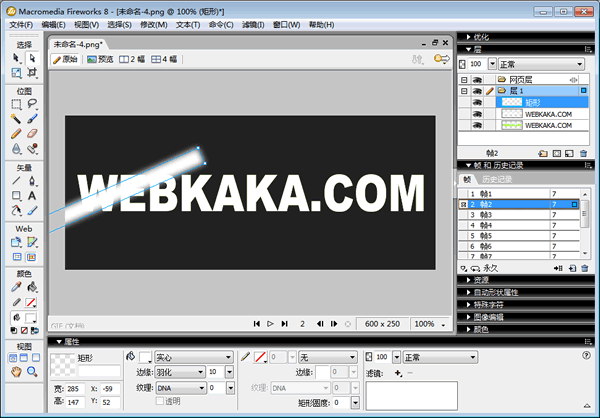Select the Lasso tool
600x418 pixels.
(x=33, y=103)
